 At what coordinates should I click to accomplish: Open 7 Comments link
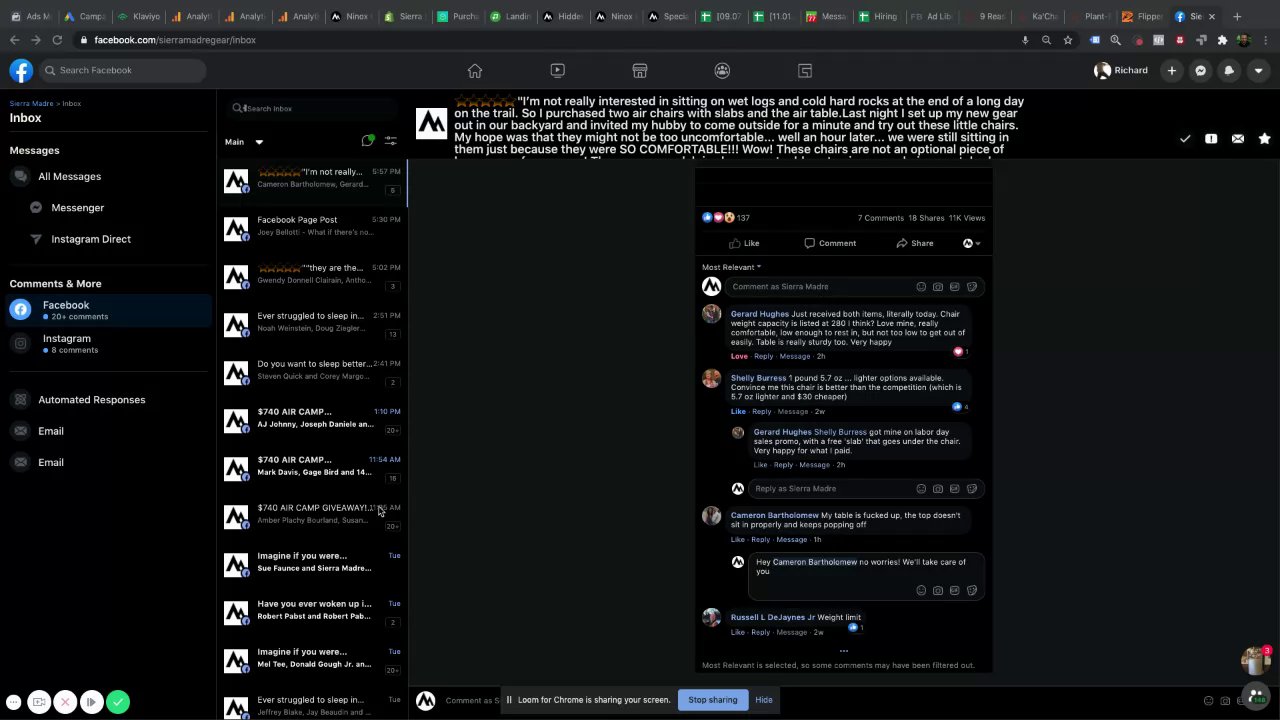tap(880, 218)
